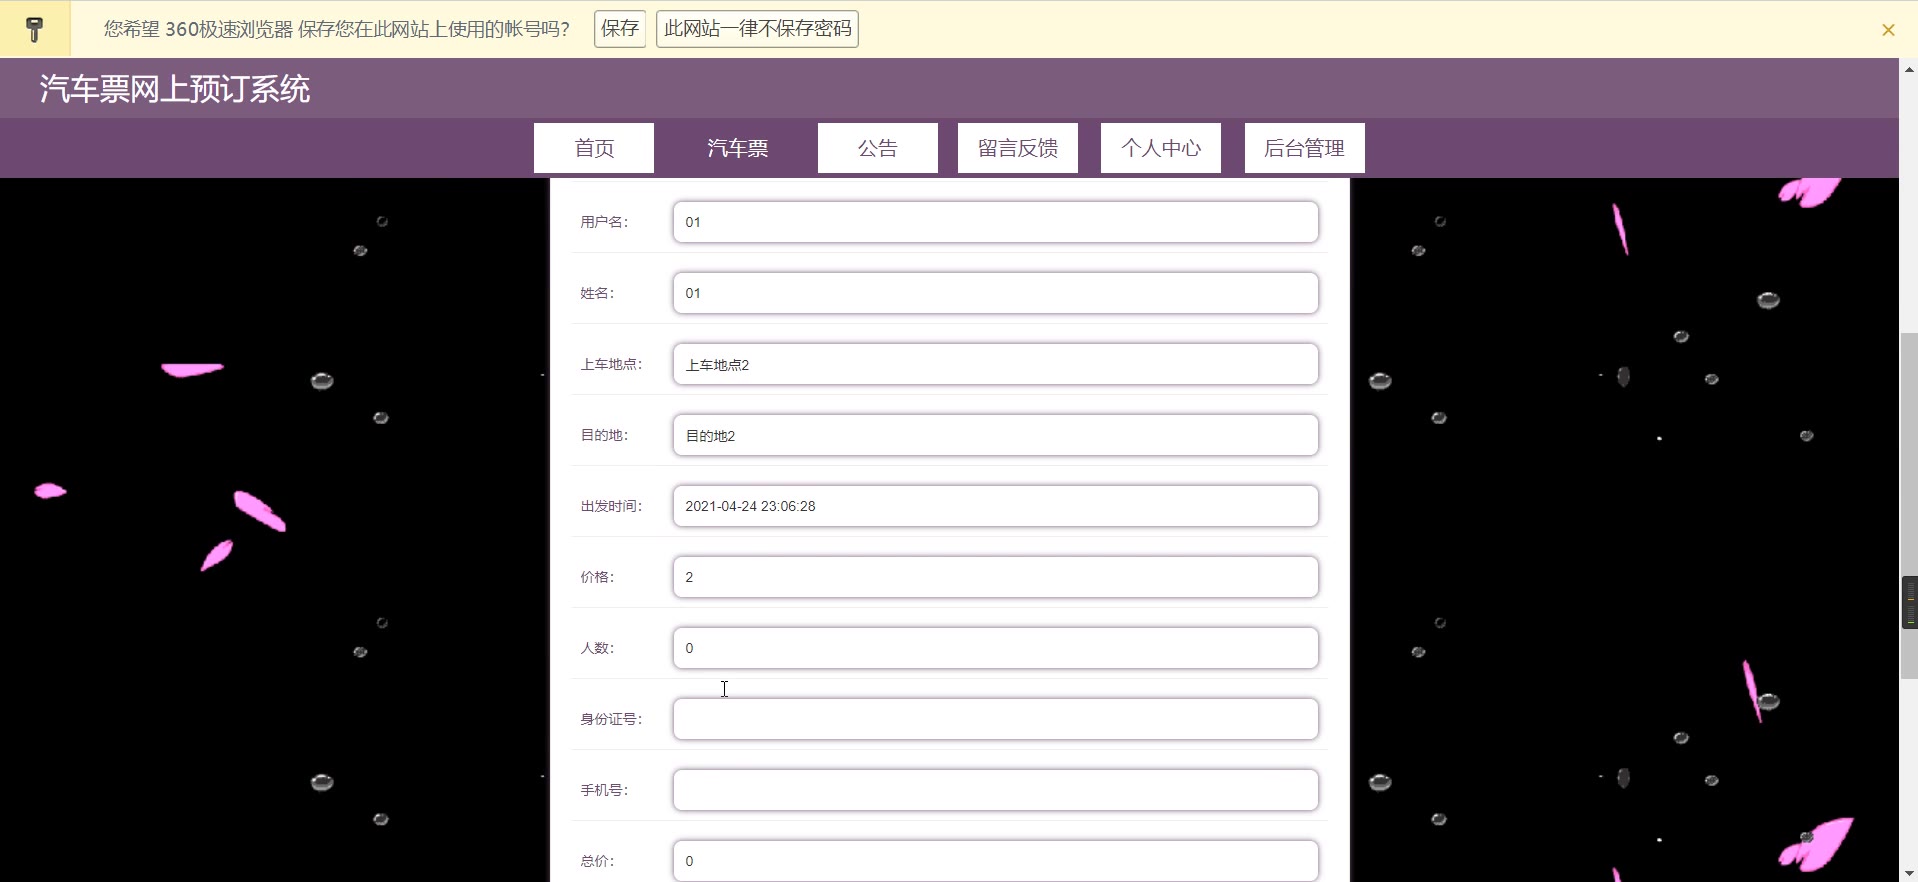Click the key icon in password bar
This screenshot has width=1918, height=882.
(34, 29)
